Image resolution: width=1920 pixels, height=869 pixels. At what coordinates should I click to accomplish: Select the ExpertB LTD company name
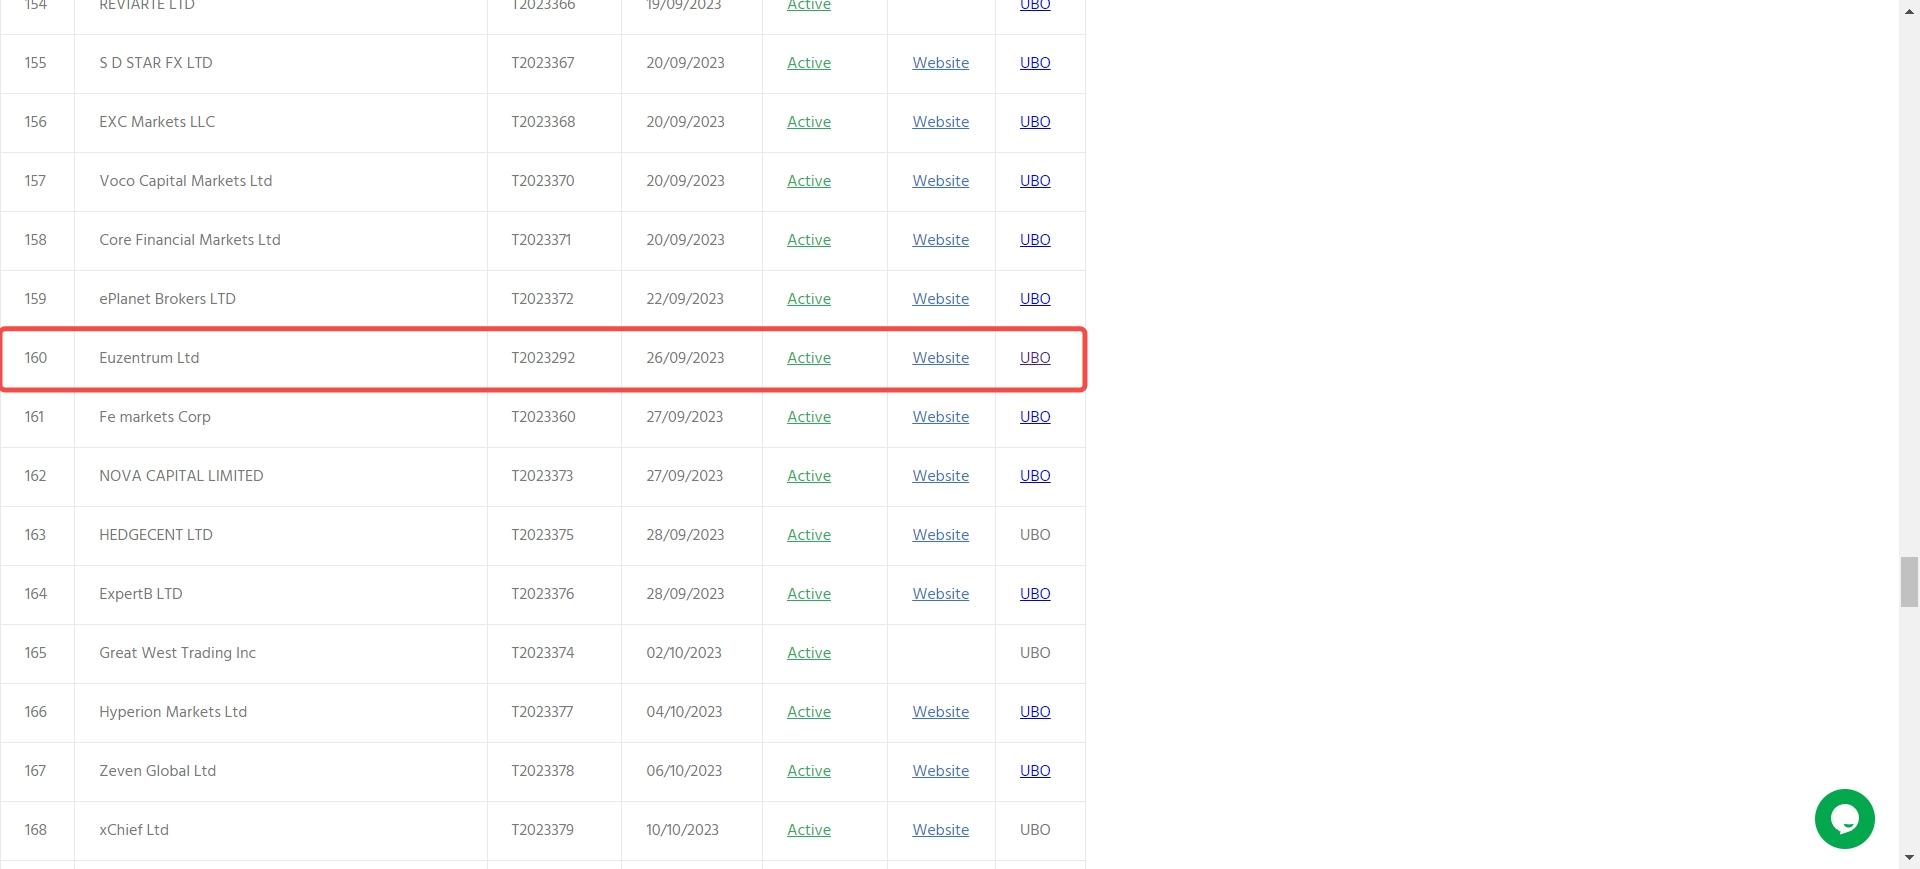[140, 594]
